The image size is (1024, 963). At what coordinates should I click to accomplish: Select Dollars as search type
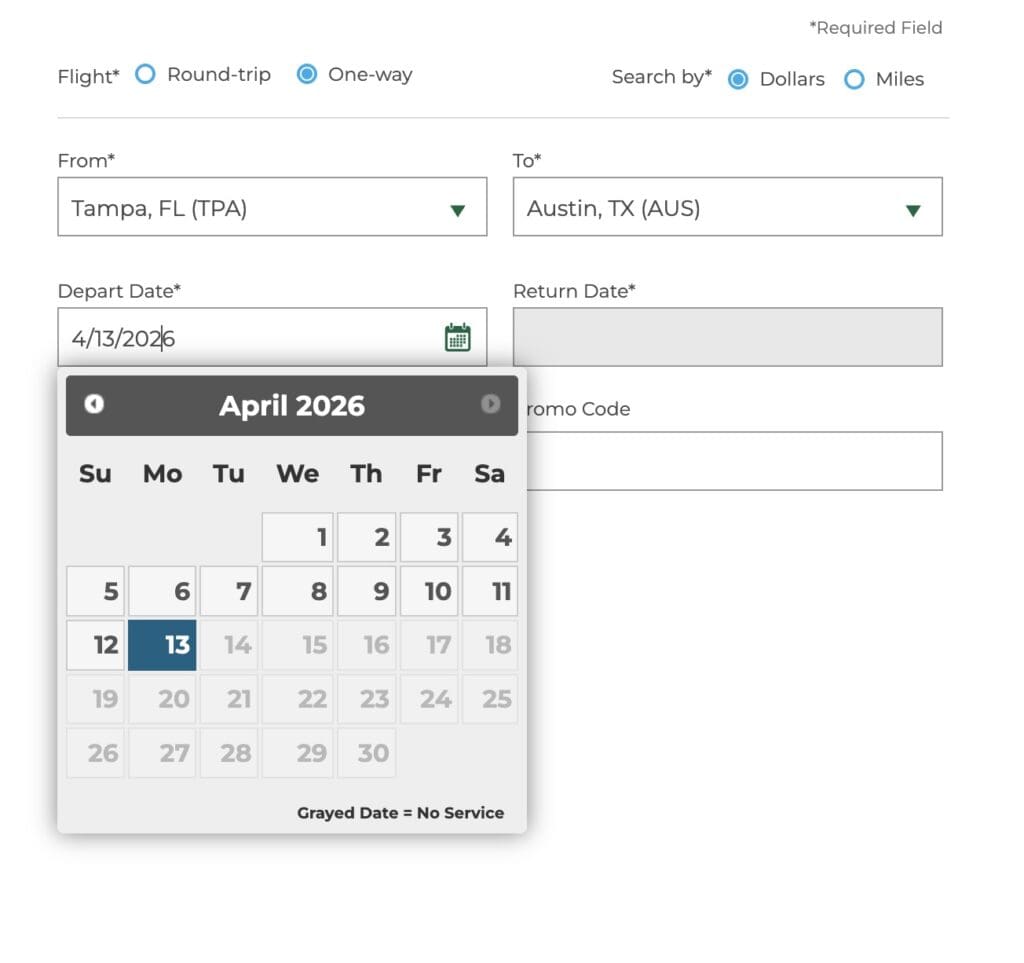click(x=738, y=78)
